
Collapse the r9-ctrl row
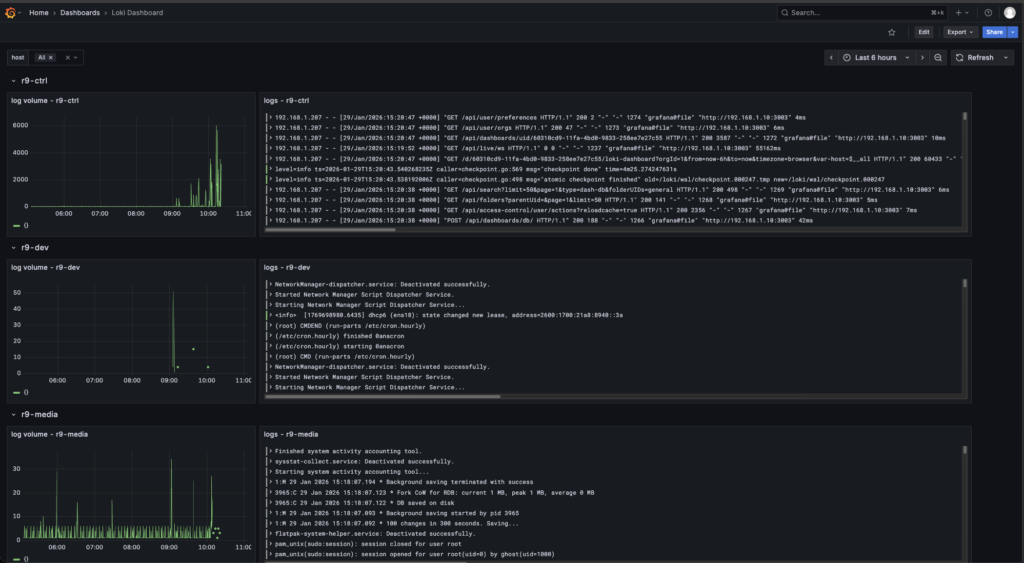click(13, 80)
